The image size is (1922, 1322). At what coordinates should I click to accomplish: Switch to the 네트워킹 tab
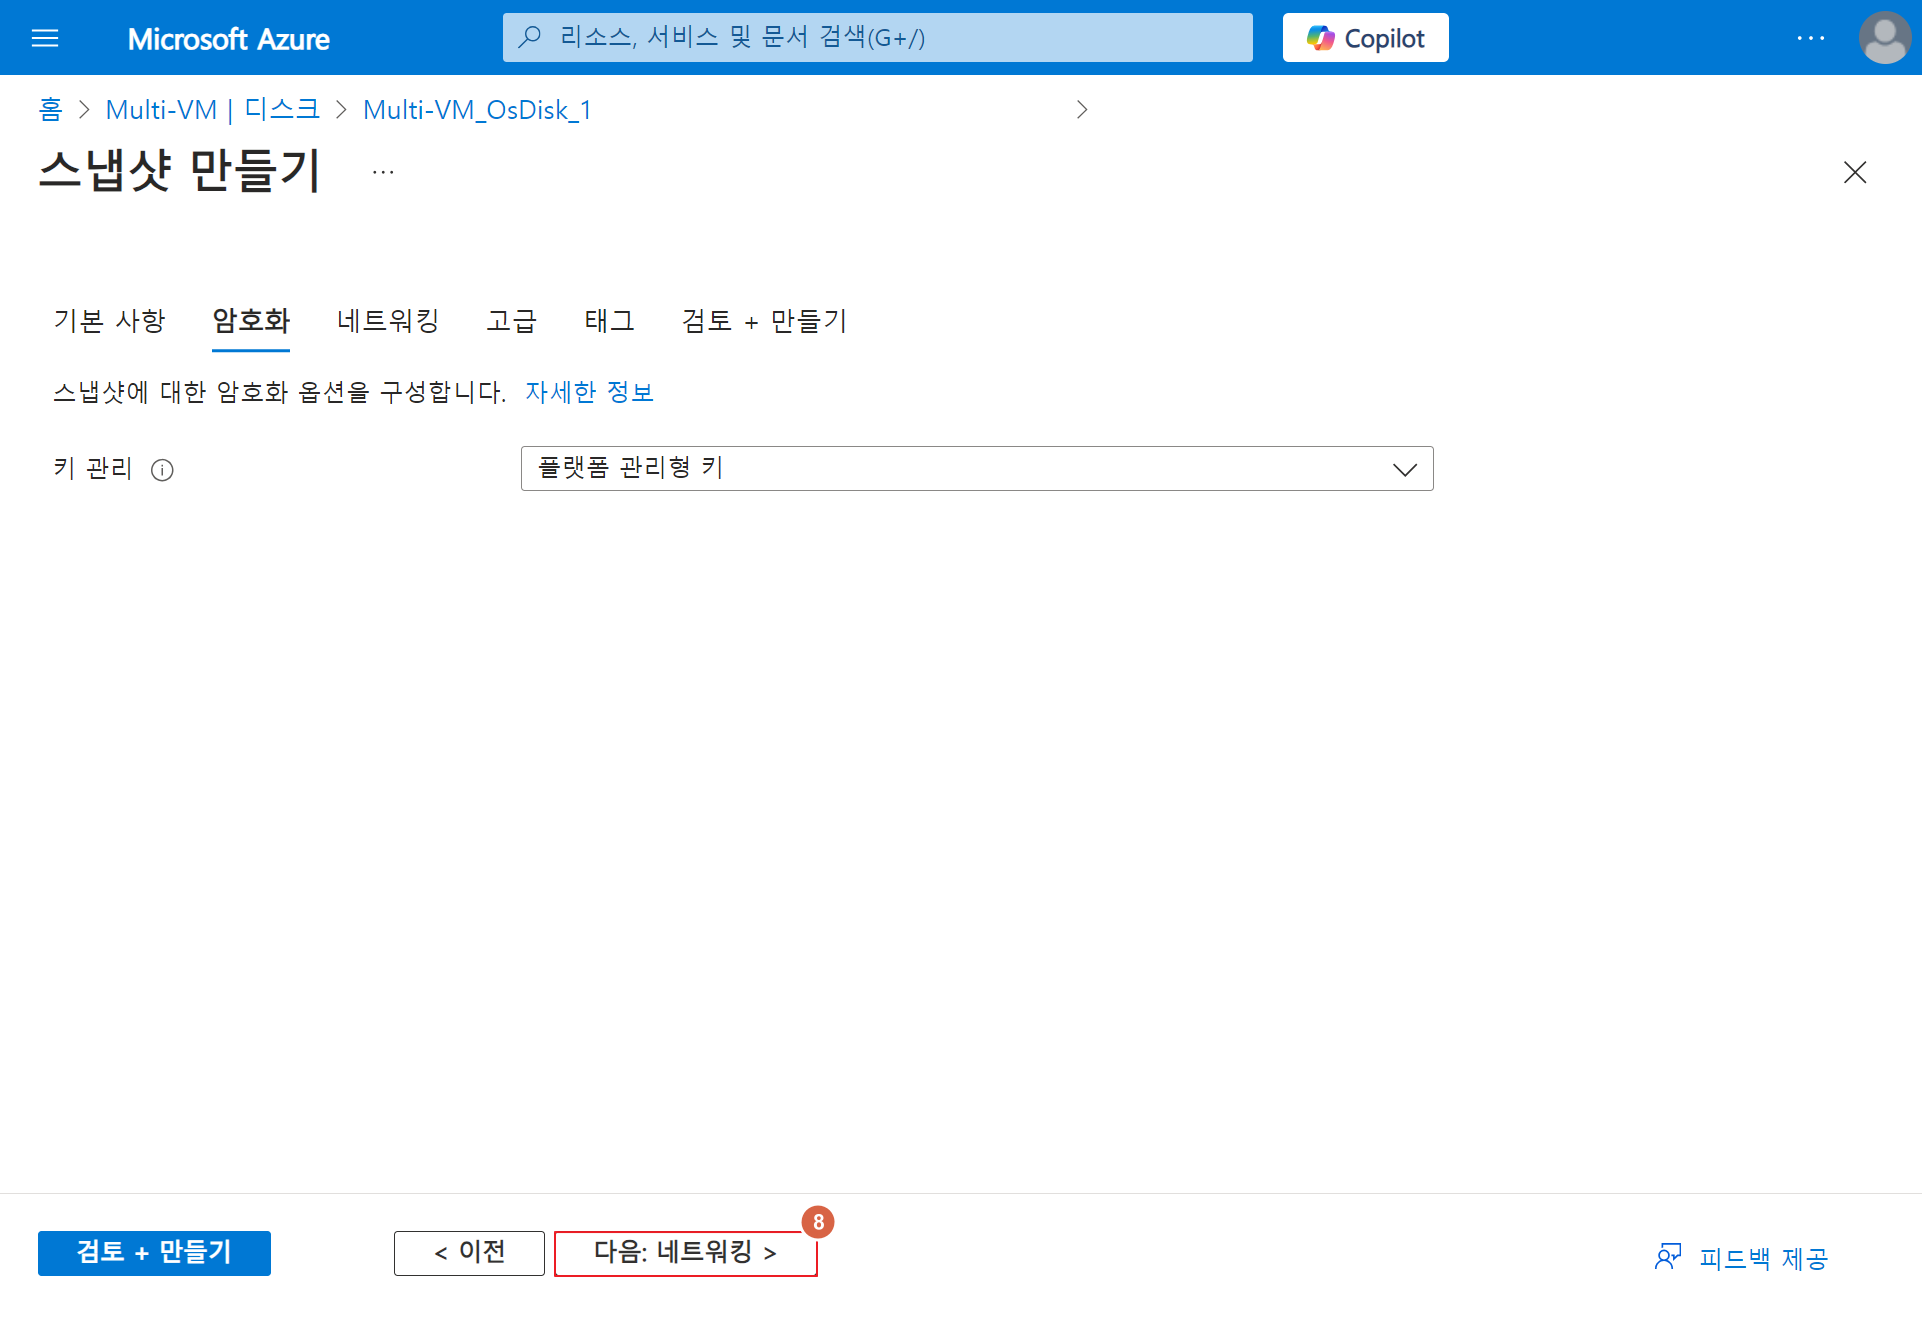[x=388, y=321]
